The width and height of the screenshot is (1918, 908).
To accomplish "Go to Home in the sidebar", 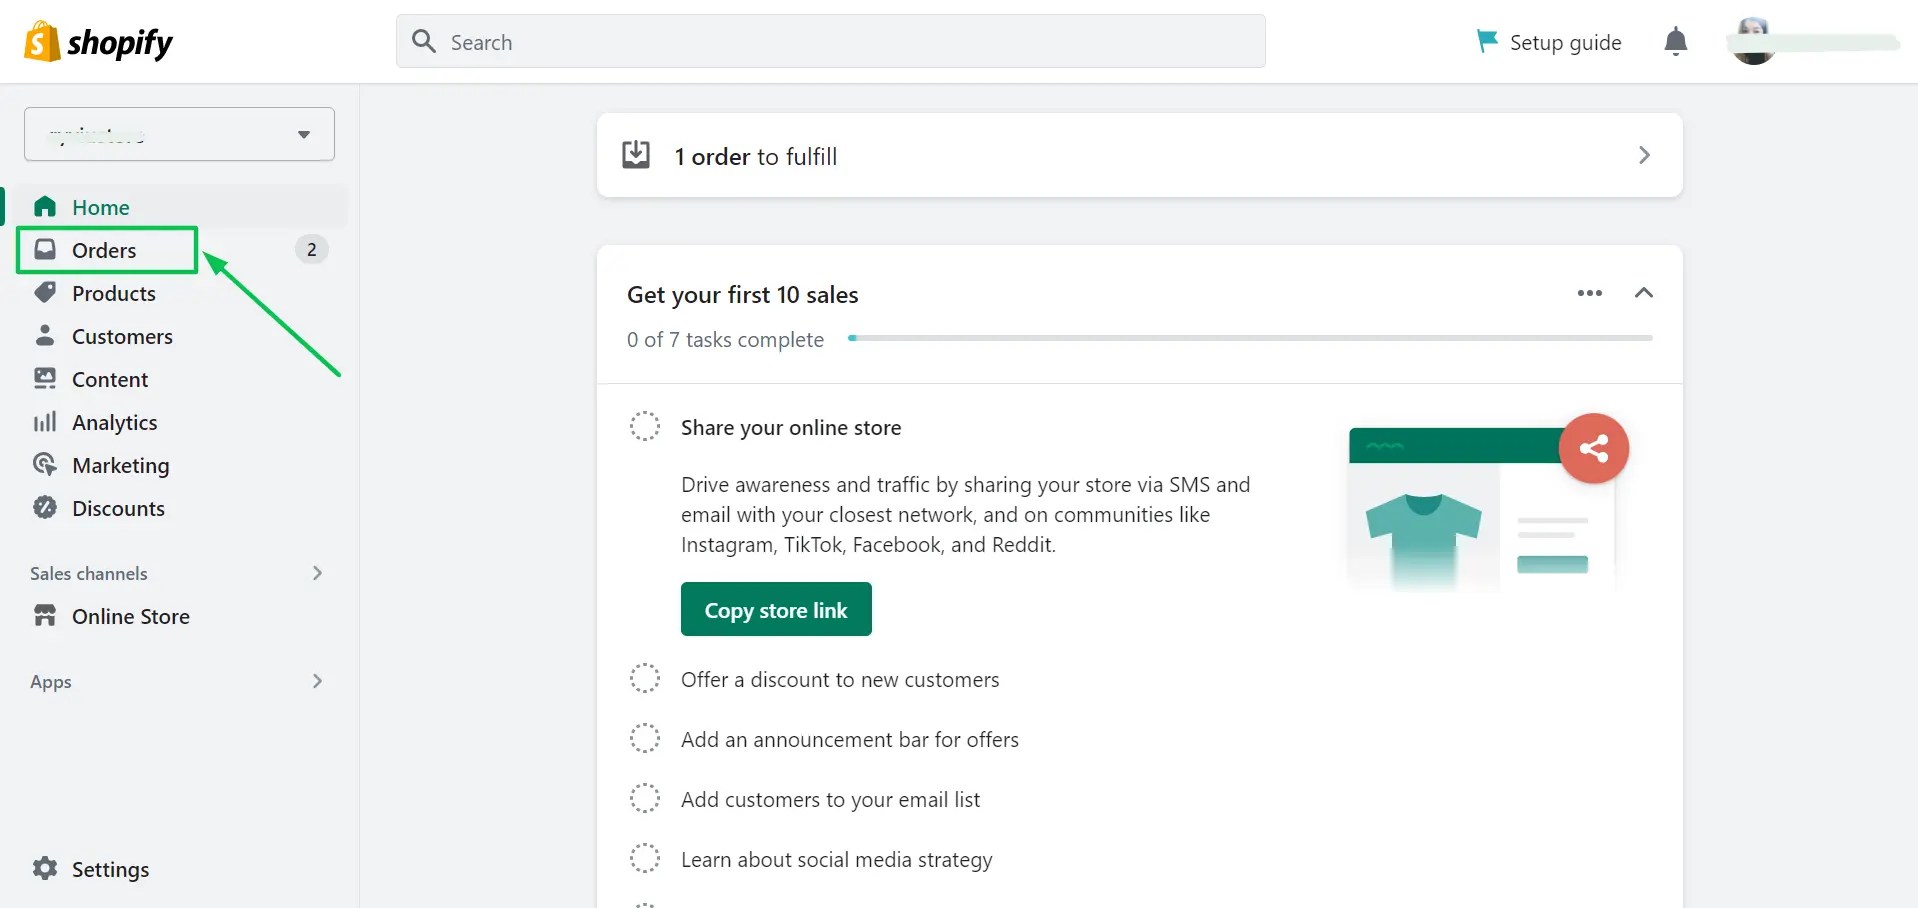I will [x=100, y=207].
